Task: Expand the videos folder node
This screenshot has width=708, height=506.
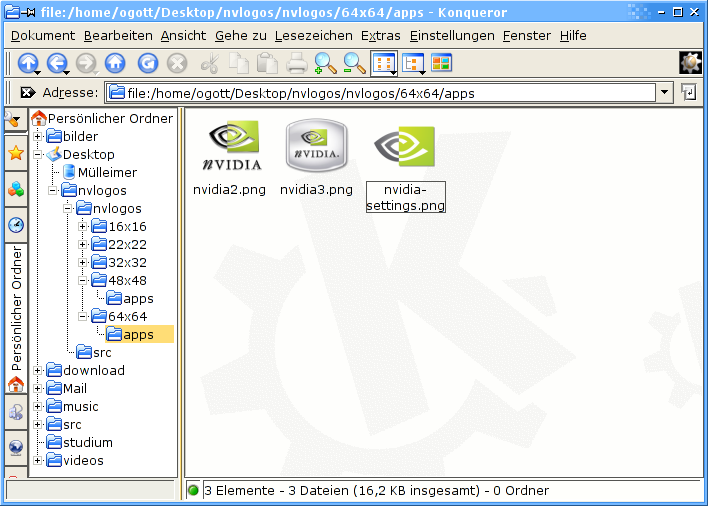Action: coord(38,460)
